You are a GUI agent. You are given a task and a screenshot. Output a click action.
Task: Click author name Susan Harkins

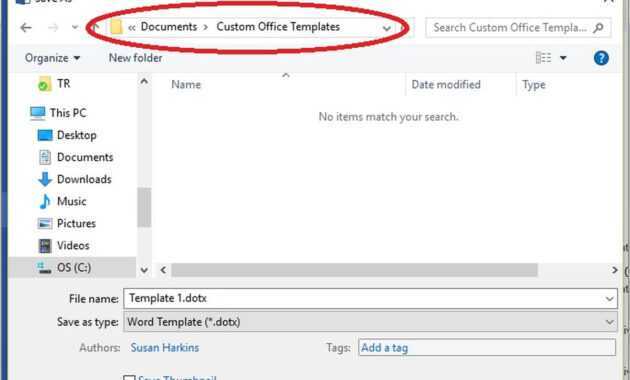(x=165, y=347)
